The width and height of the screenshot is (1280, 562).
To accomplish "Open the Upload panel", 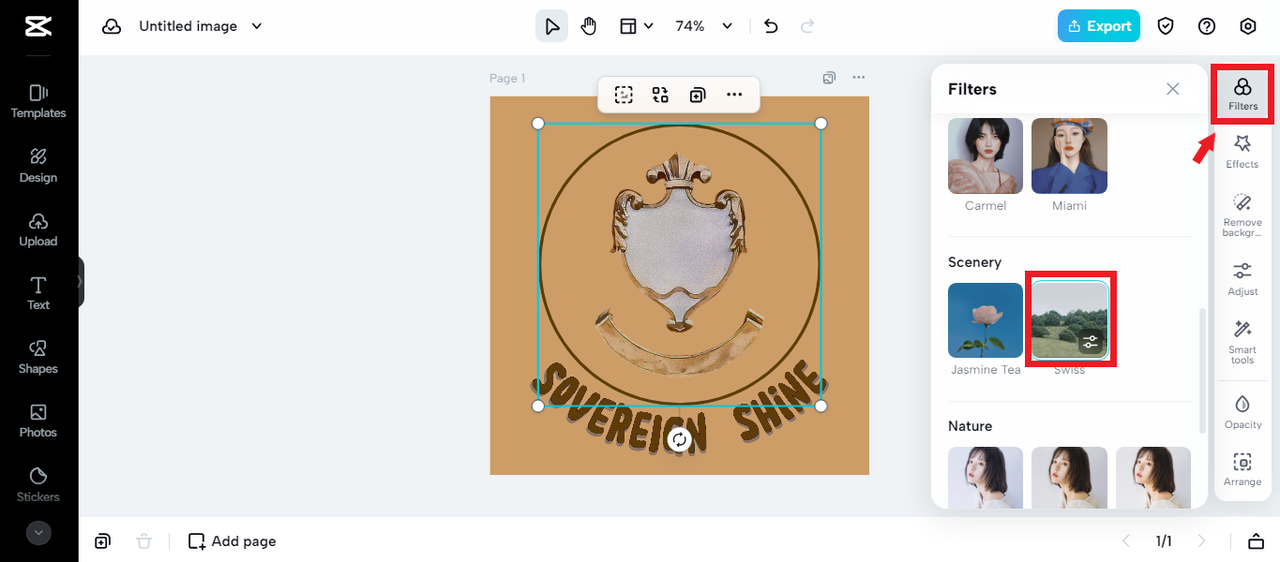I will tap(38, 229).
